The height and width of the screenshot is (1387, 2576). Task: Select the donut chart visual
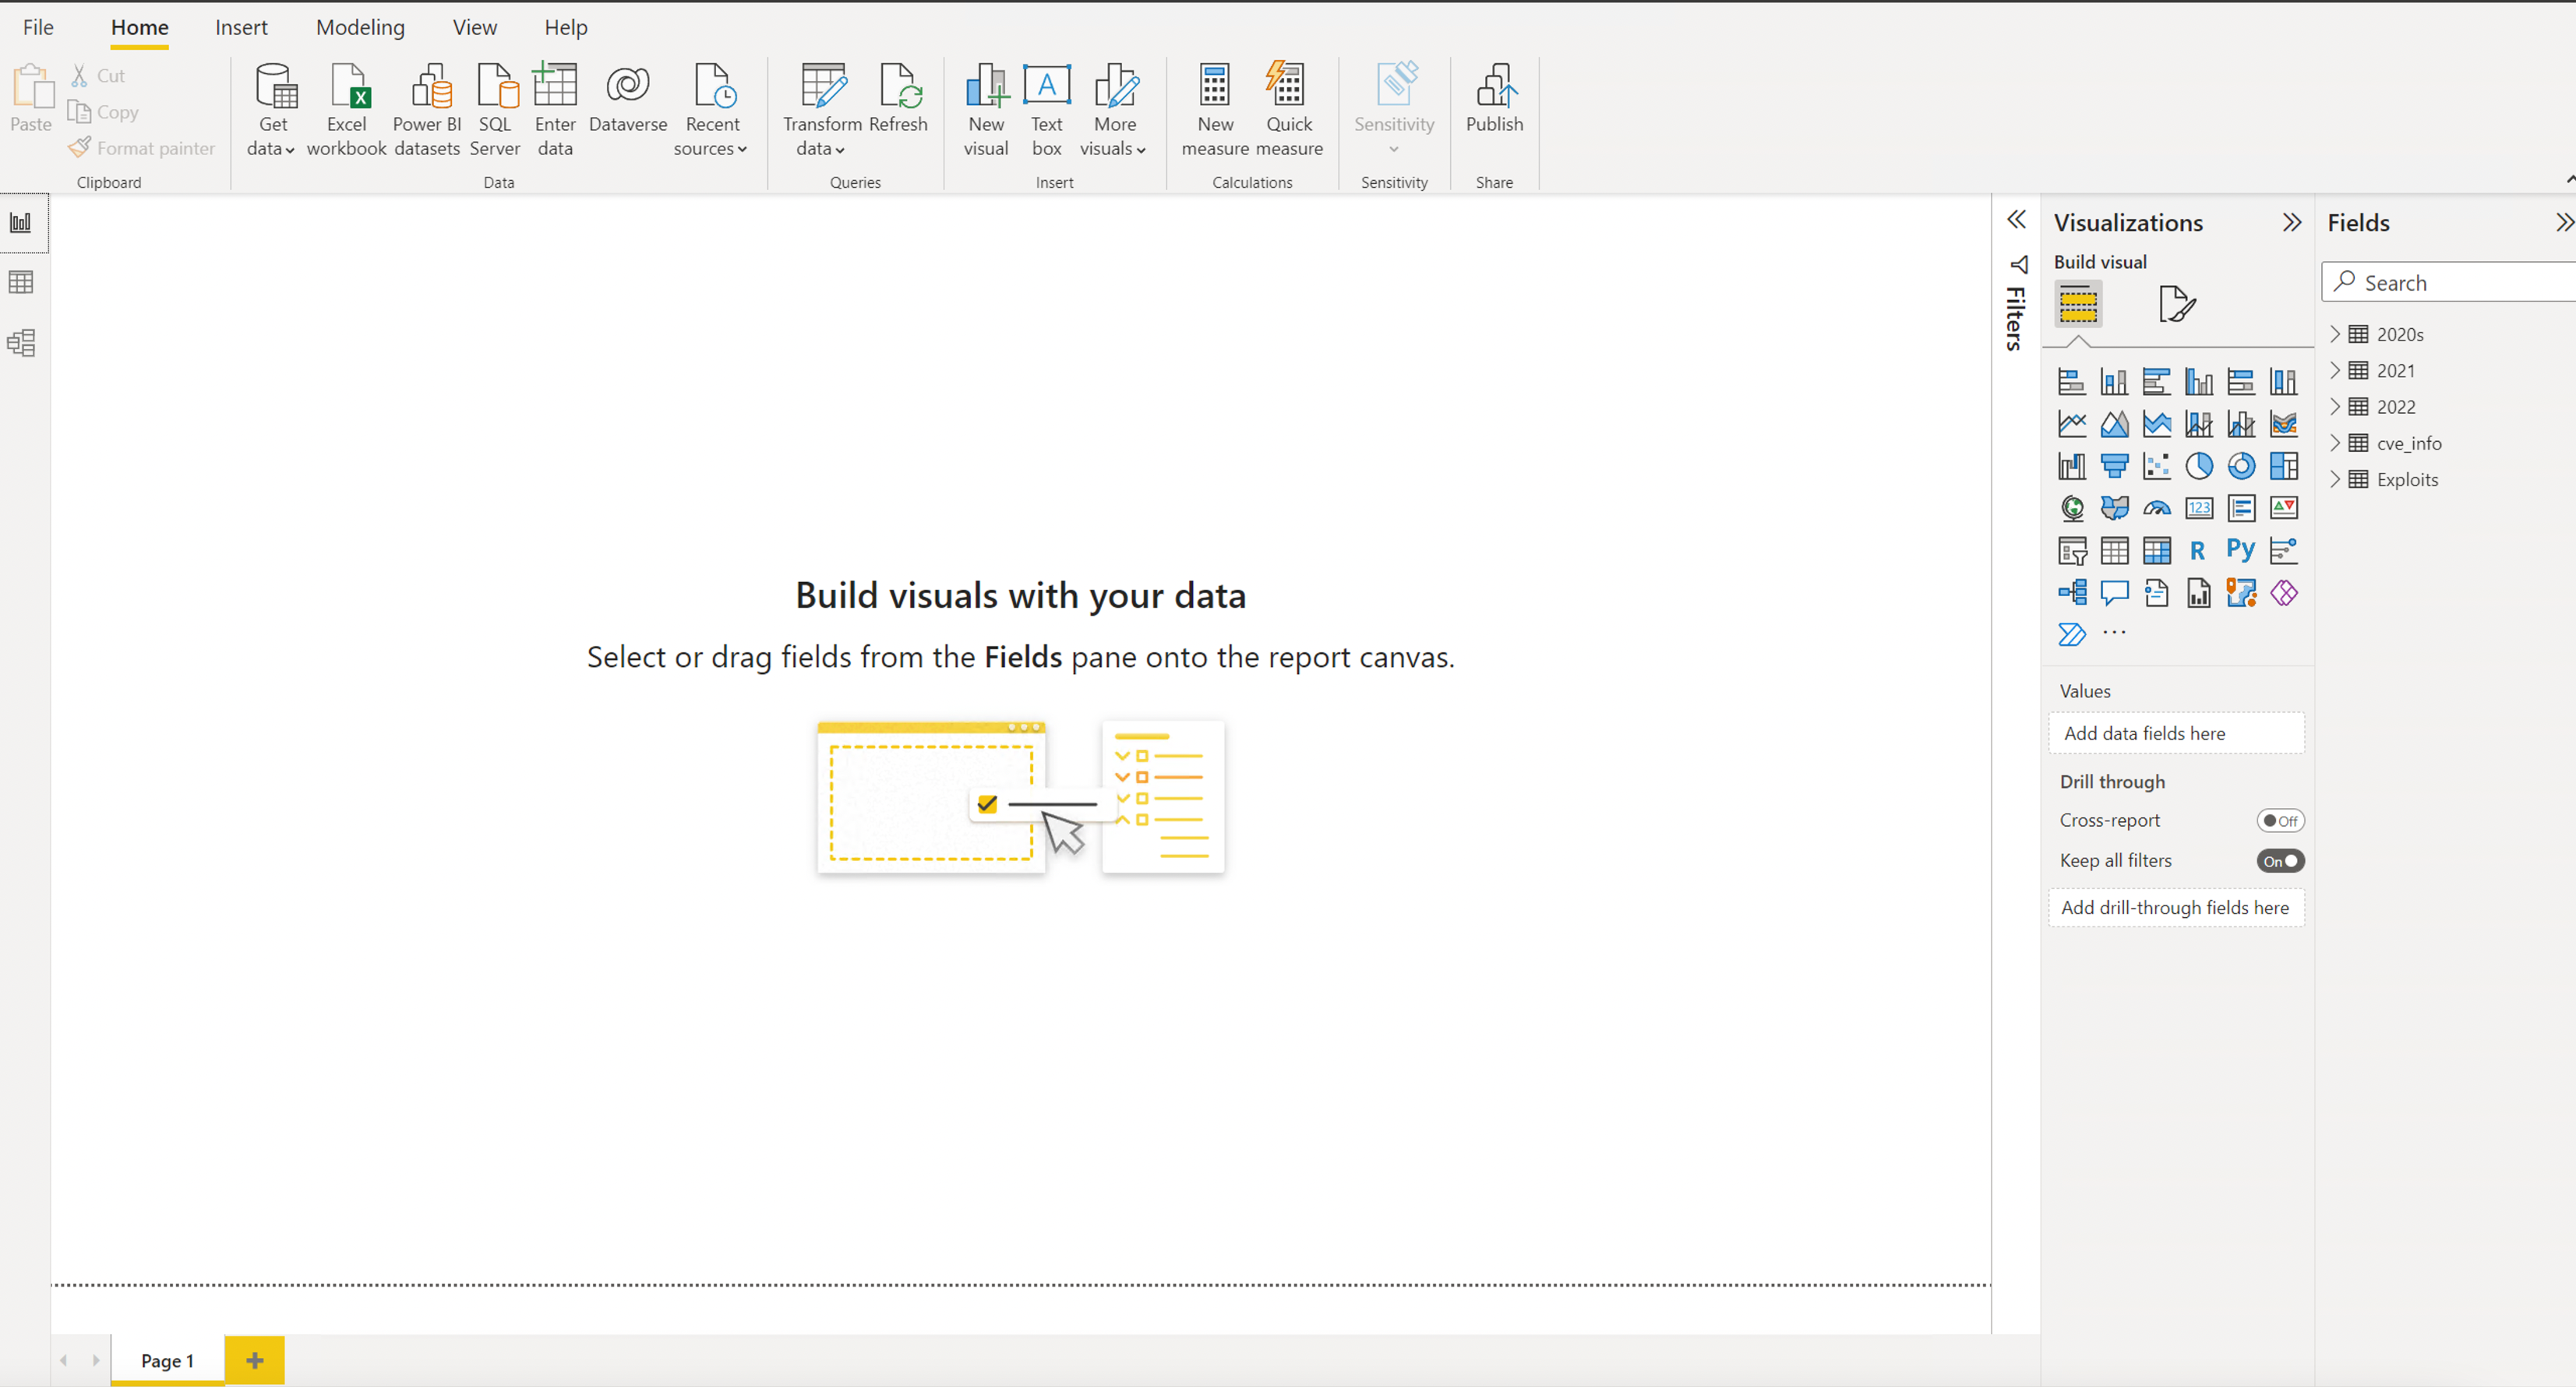coord(2241,466)
